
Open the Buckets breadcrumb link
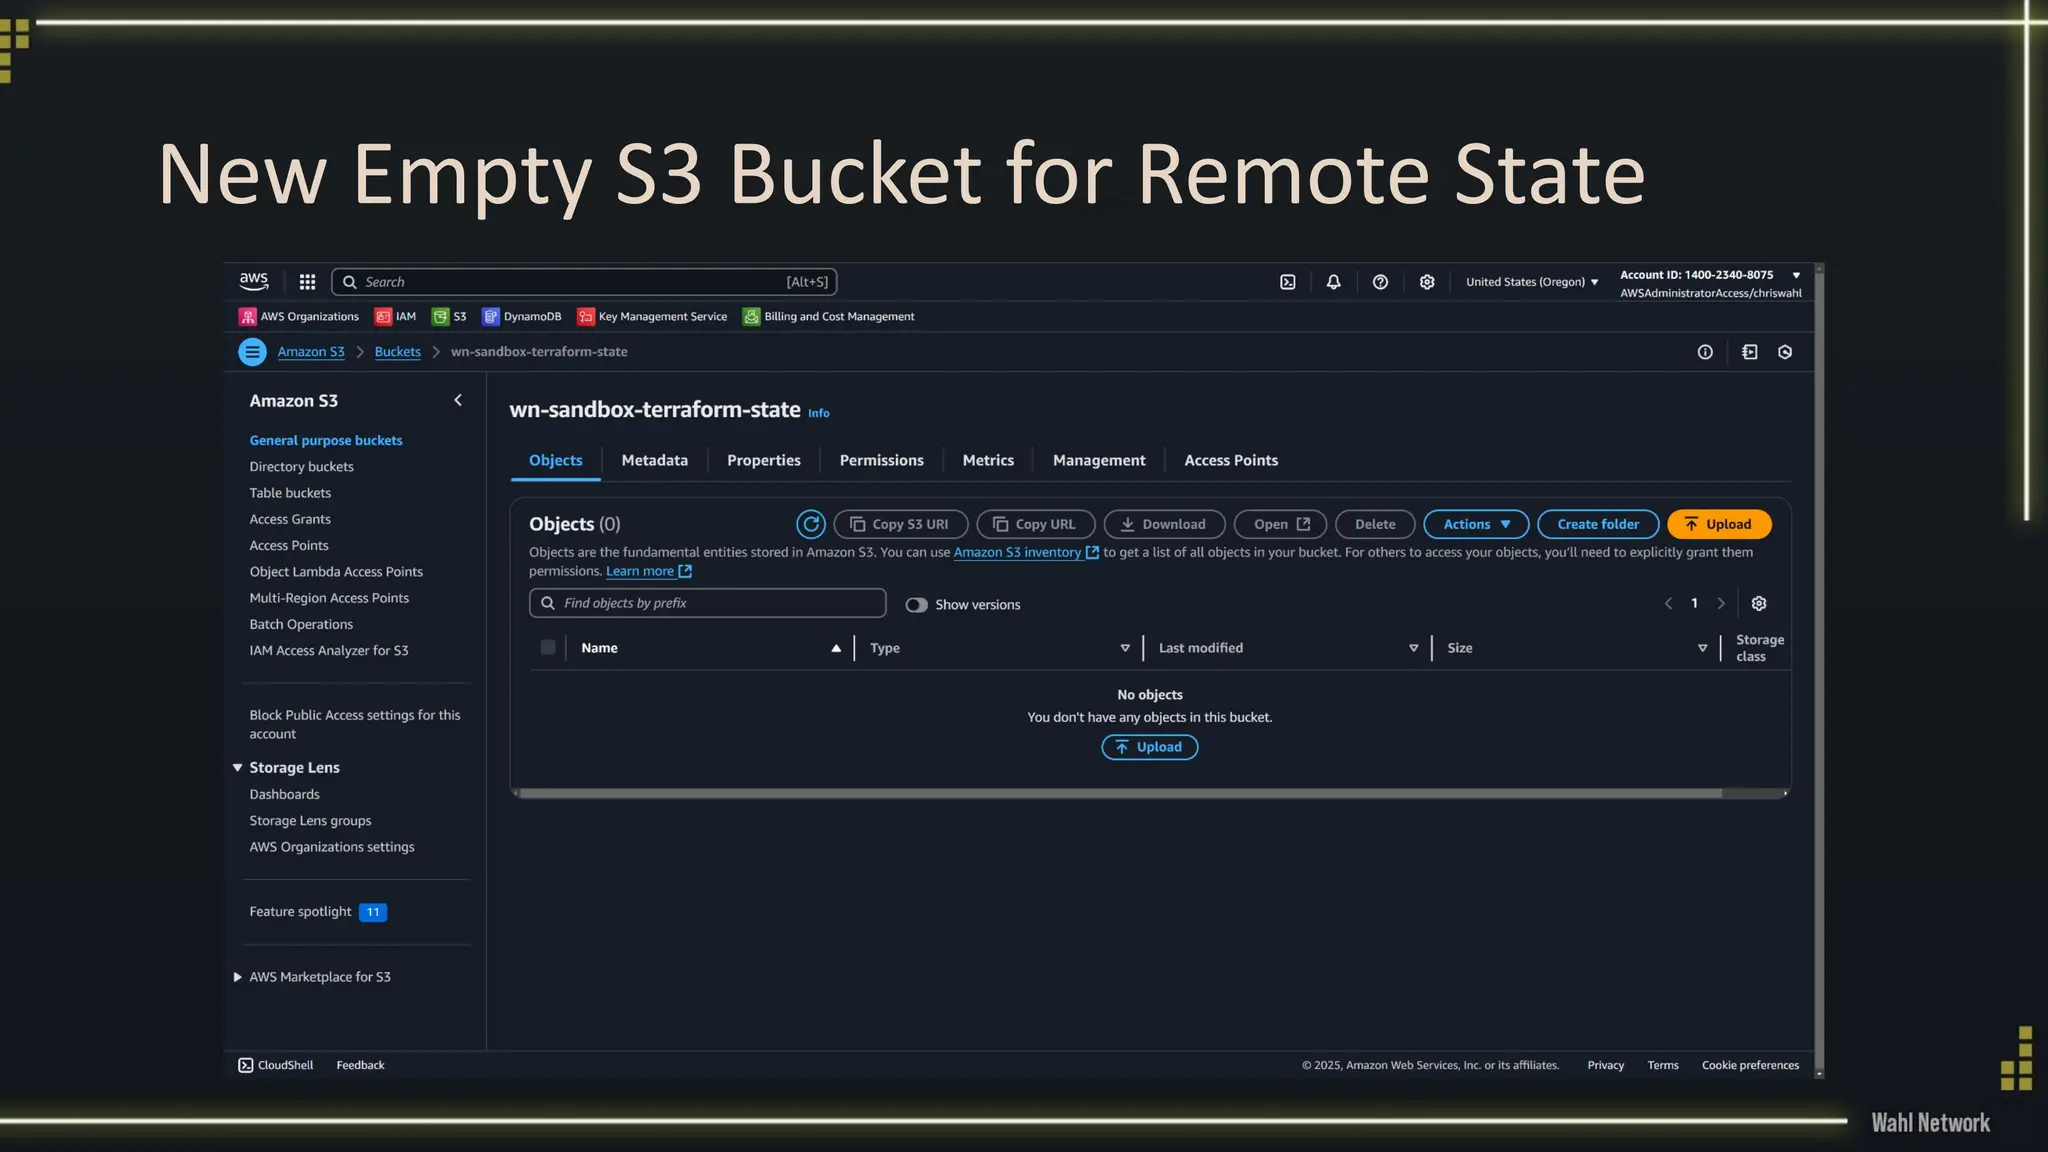[x=397, y=352]
